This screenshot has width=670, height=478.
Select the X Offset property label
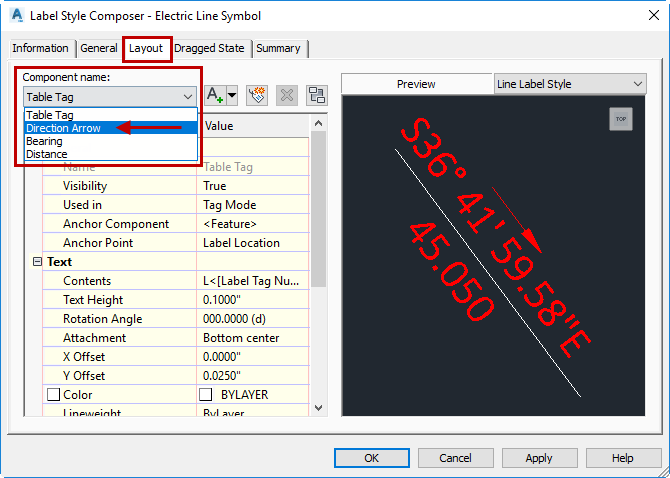click(84, 357)
